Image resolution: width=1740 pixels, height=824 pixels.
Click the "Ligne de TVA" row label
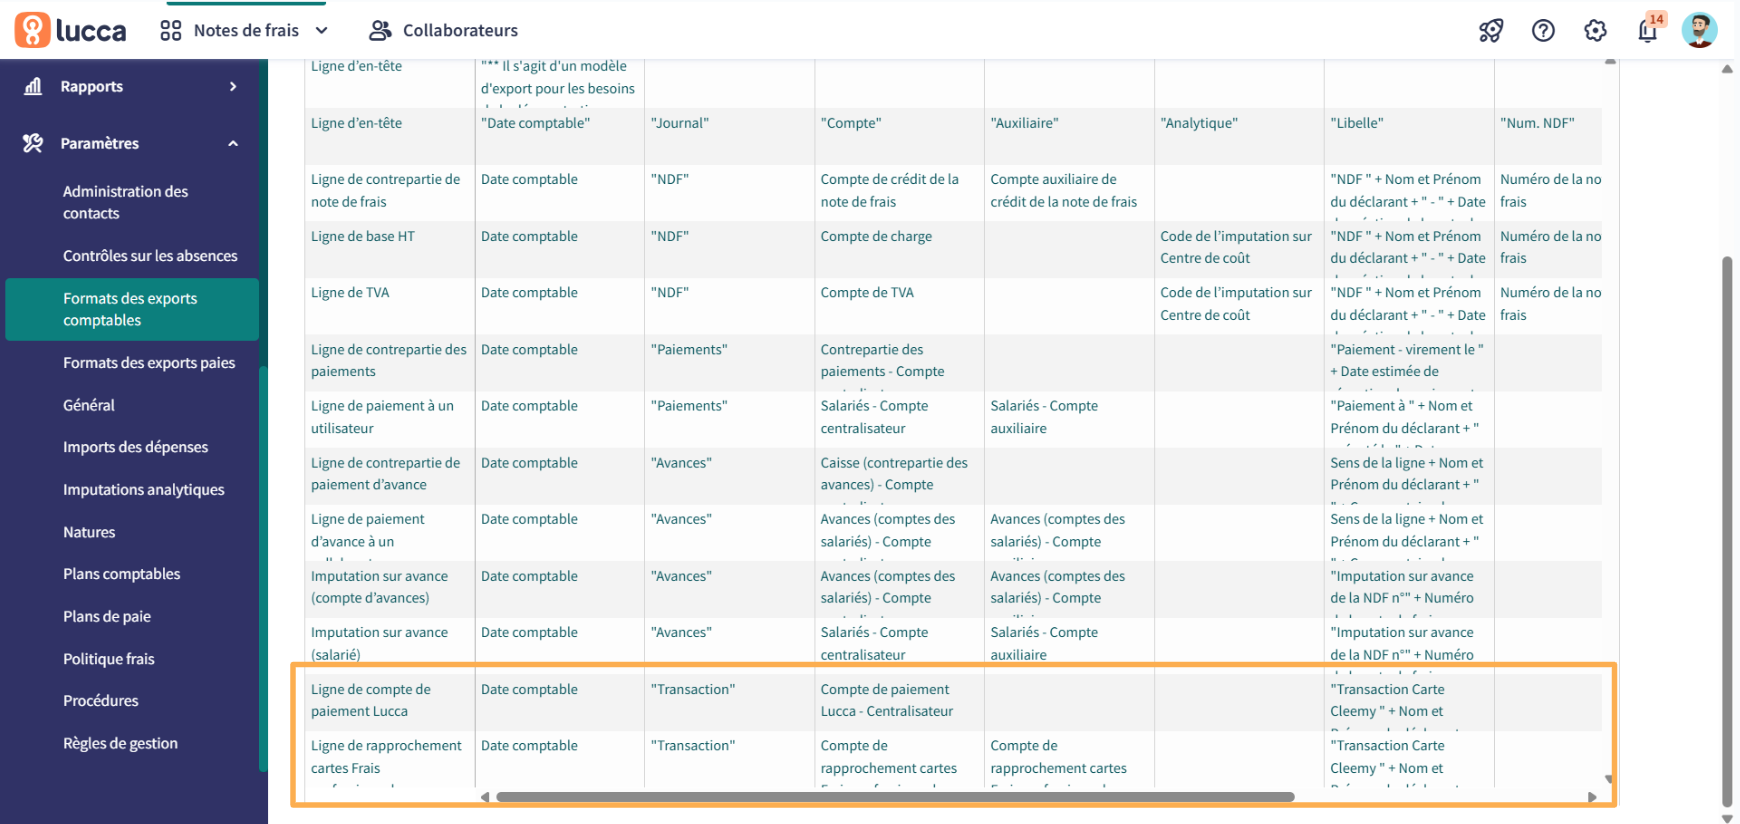[x=350, y=293]
